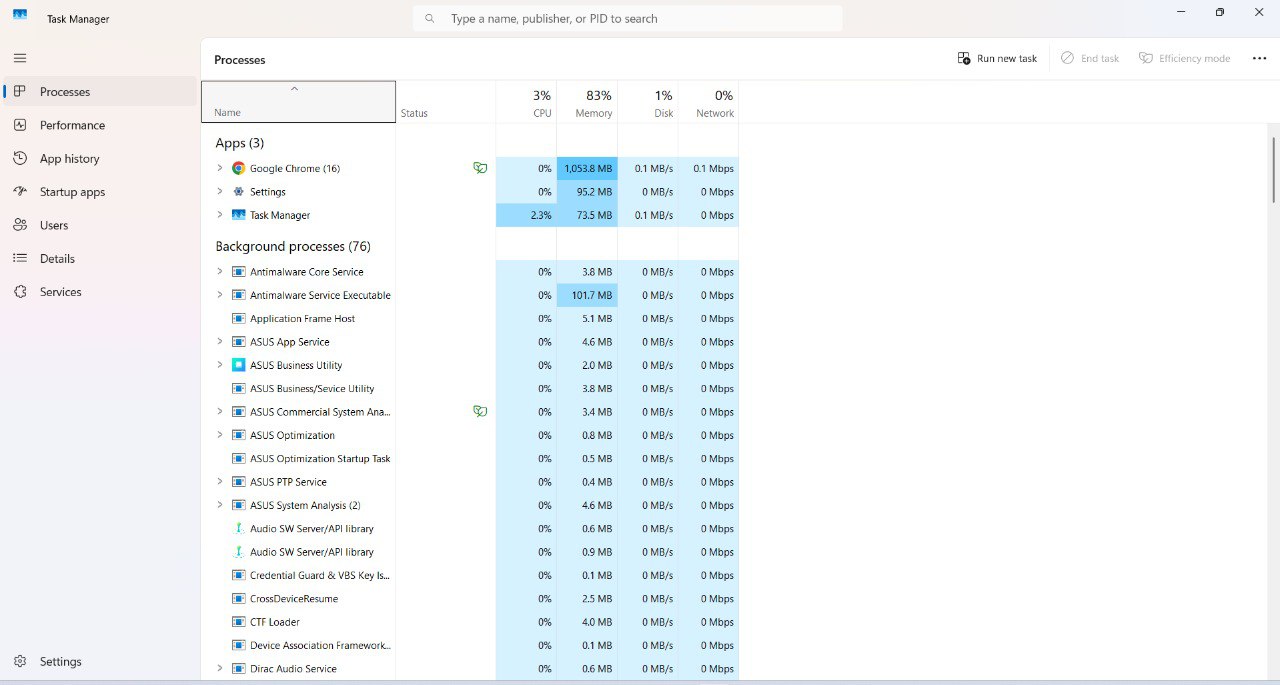Viewport: 1280px width, 685px height.
Task: Click the Run new task button
Action: coord(997,58)
